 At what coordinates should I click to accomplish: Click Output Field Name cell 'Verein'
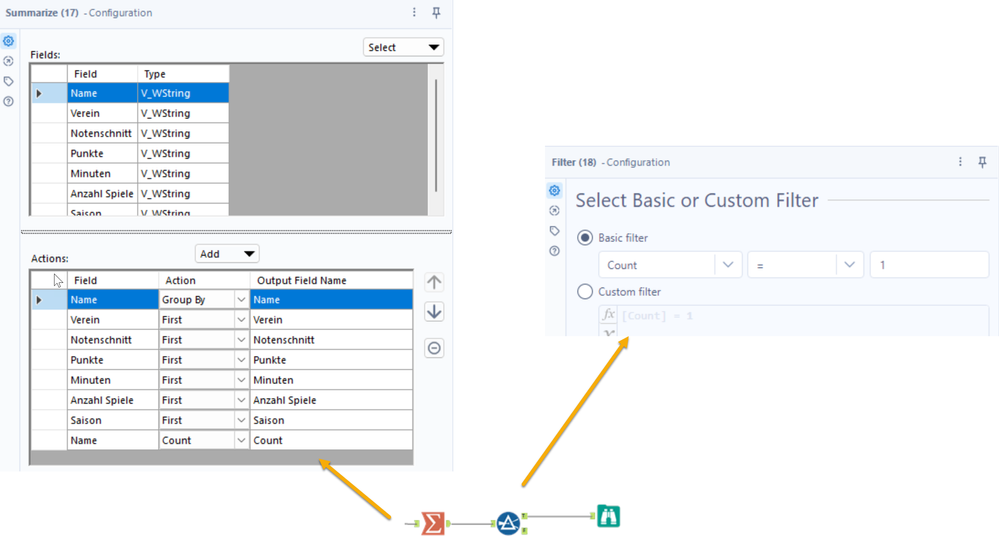331,320
